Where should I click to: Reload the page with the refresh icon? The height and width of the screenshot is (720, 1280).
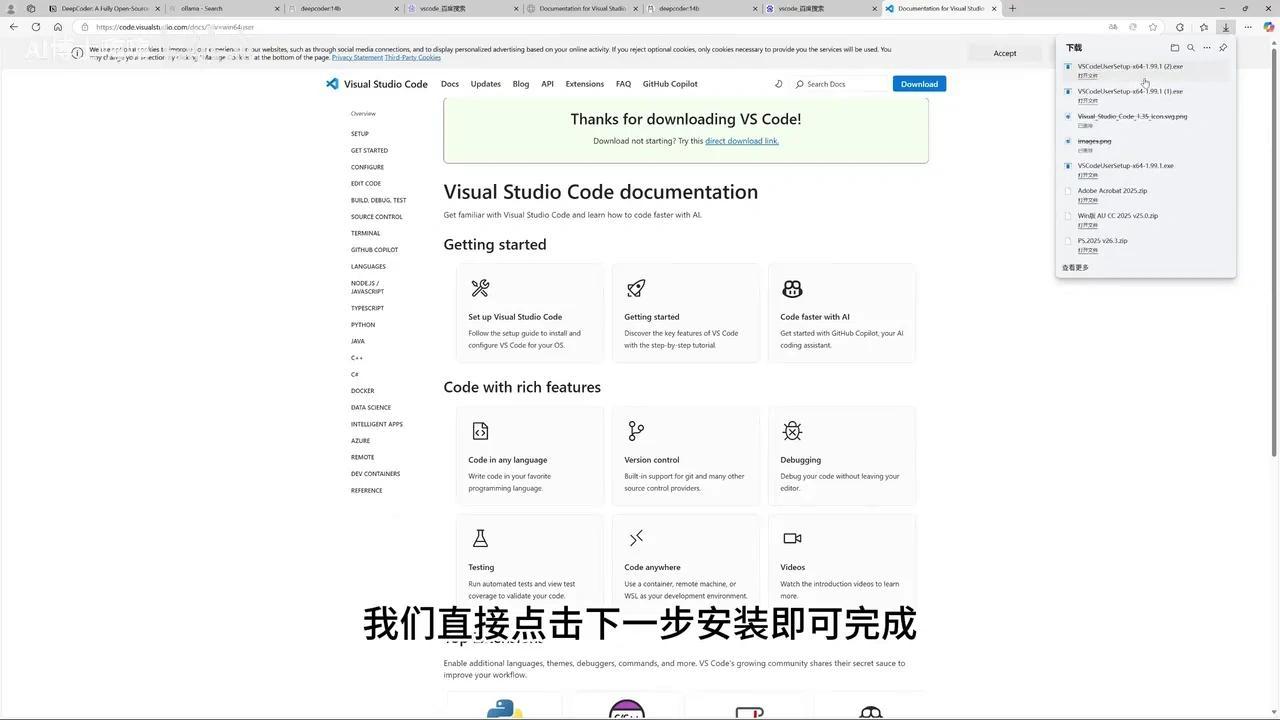[36, 27]
